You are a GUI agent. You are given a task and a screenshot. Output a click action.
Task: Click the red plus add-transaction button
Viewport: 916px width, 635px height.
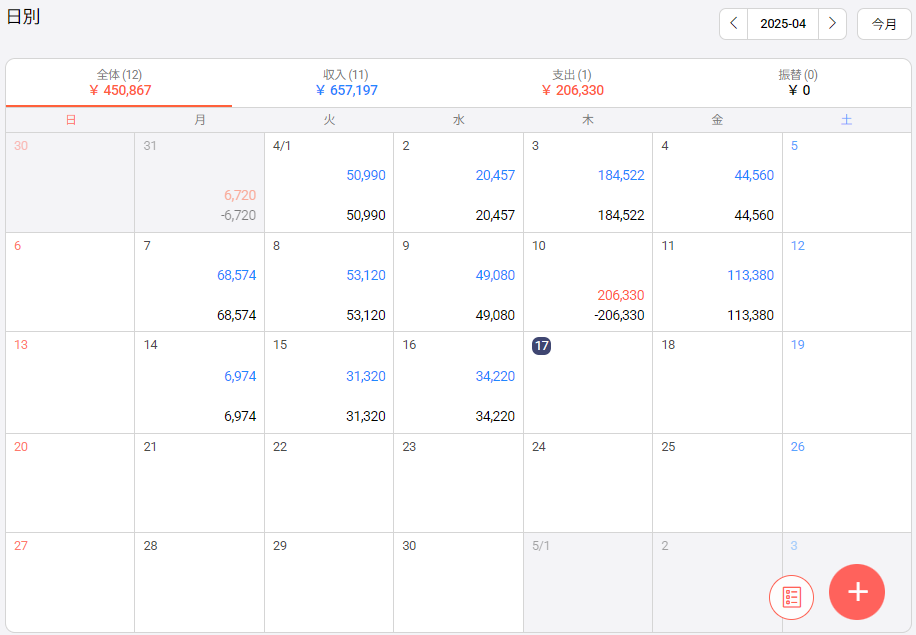tap(857, 592)
